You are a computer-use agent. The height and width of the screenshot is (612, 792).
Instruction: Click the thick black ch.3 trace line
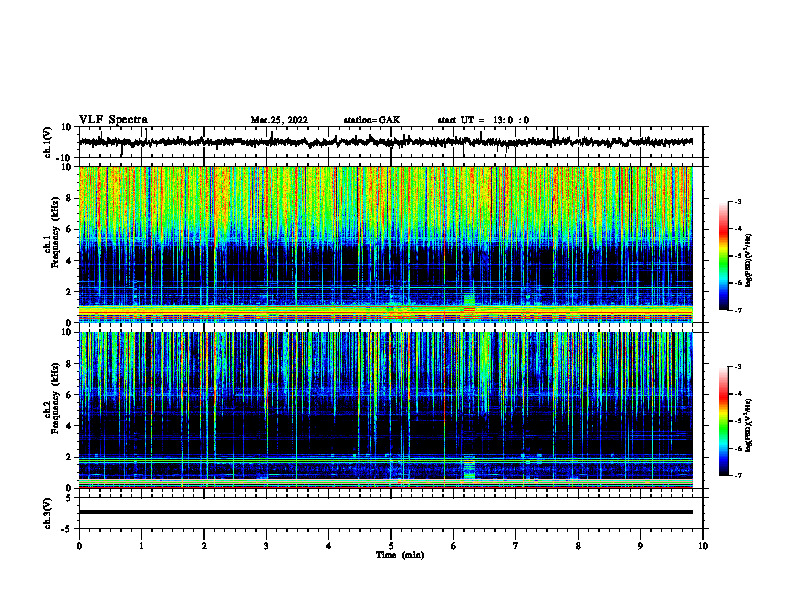pyautogui.click(x=385, y=512)
